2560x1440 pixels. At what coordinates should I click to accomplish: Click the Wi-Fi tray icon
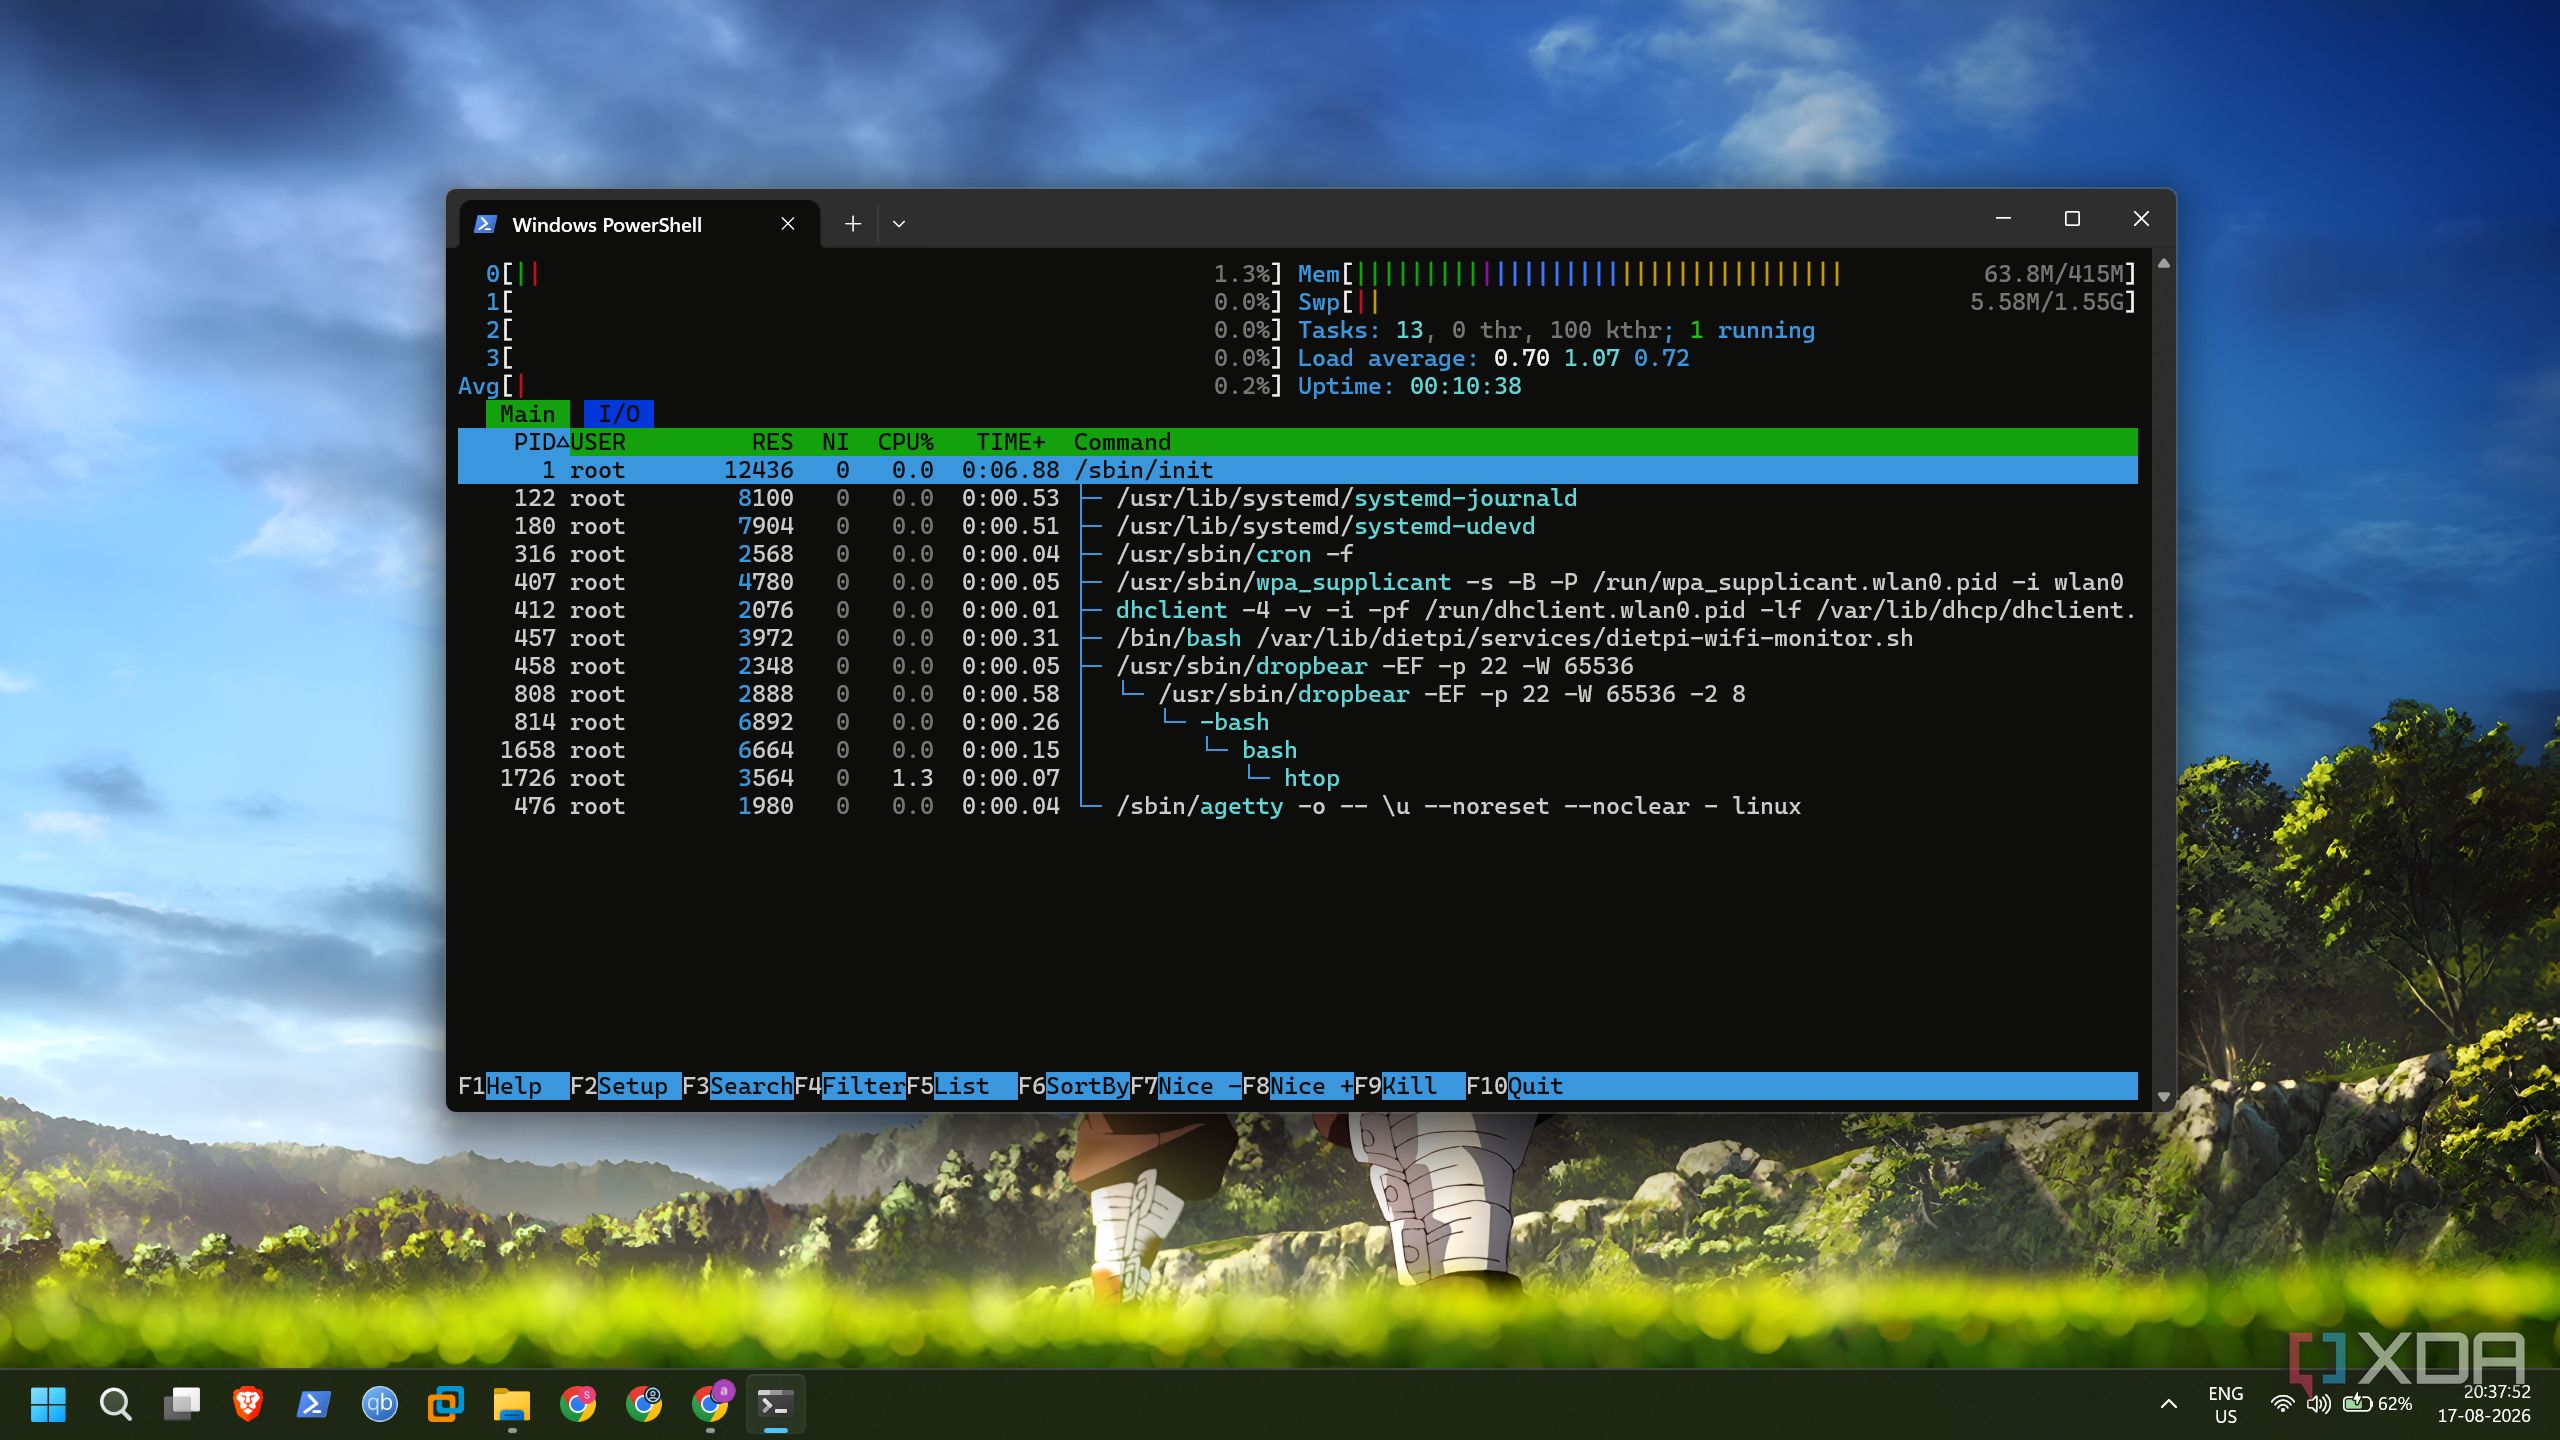click(x=2282, y=1404)
